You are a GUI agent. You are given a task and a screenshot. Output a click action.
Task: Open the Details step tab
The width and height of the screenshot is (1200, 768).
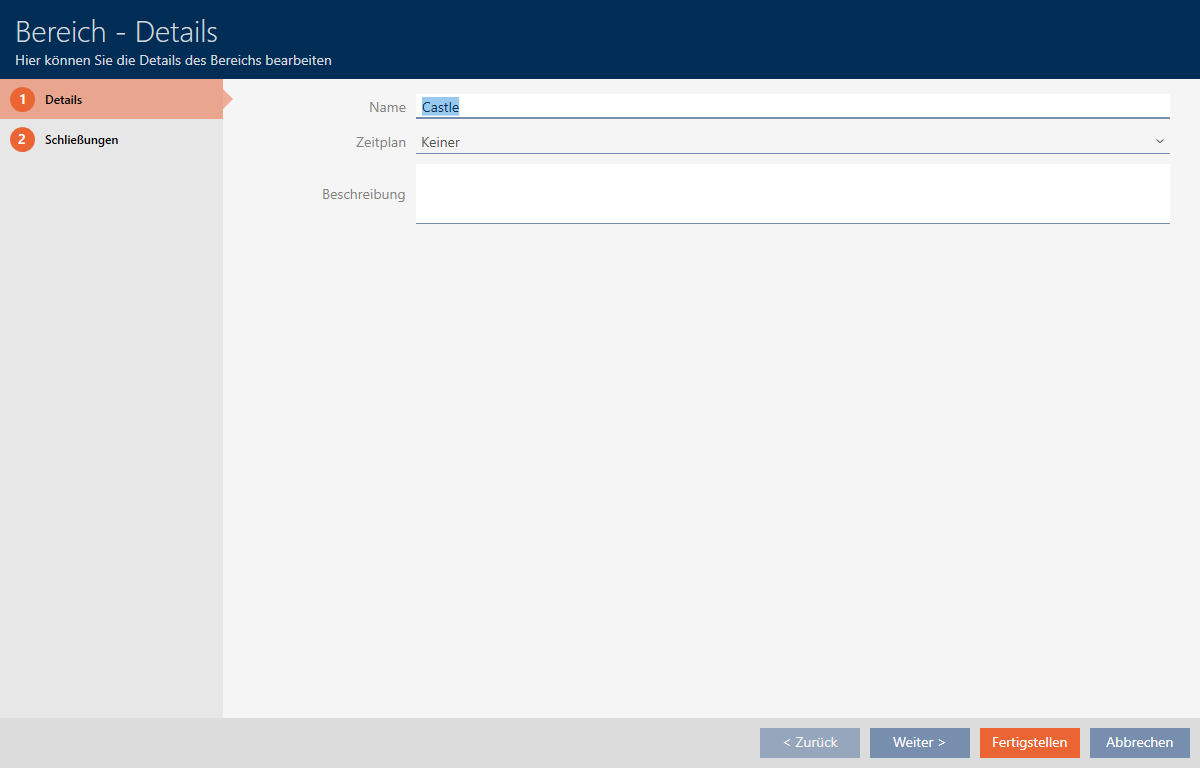click(110, 100)
